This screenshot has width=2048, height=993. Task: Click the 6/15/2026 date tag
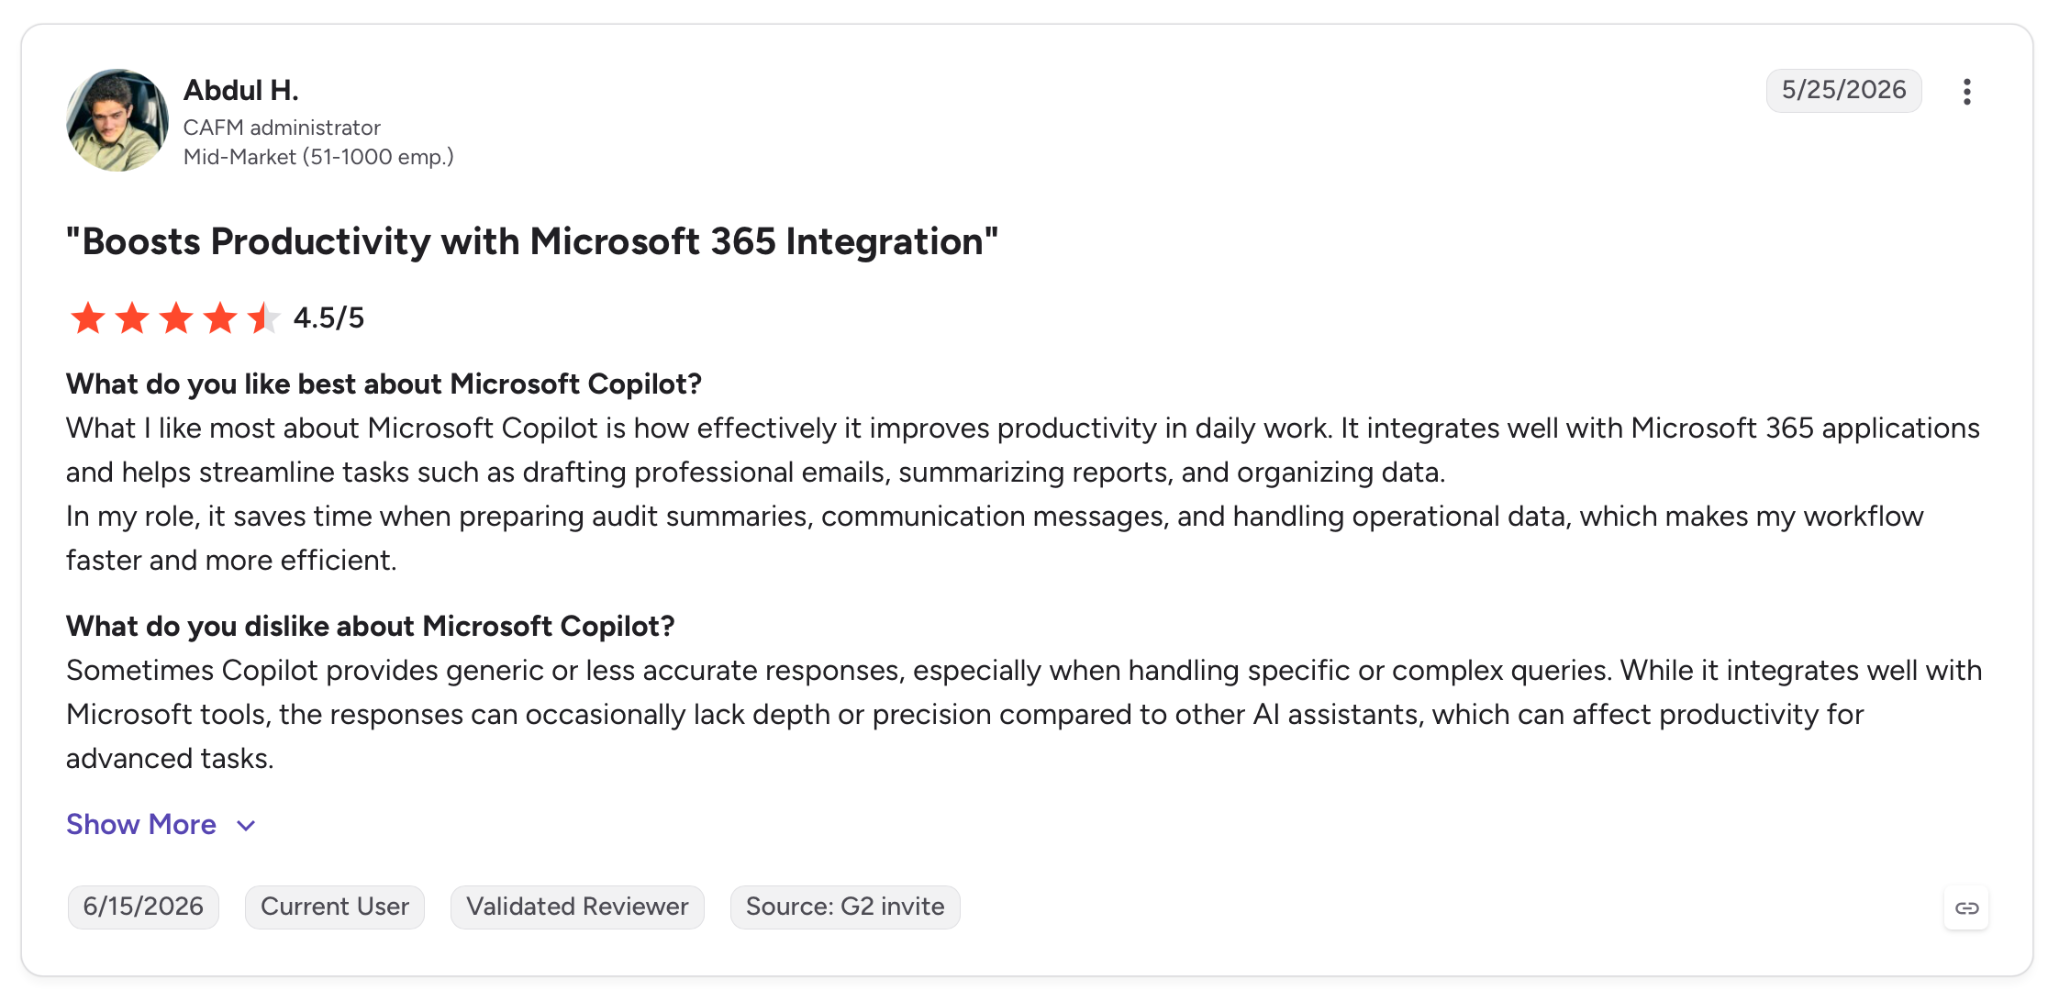(143, 907)
